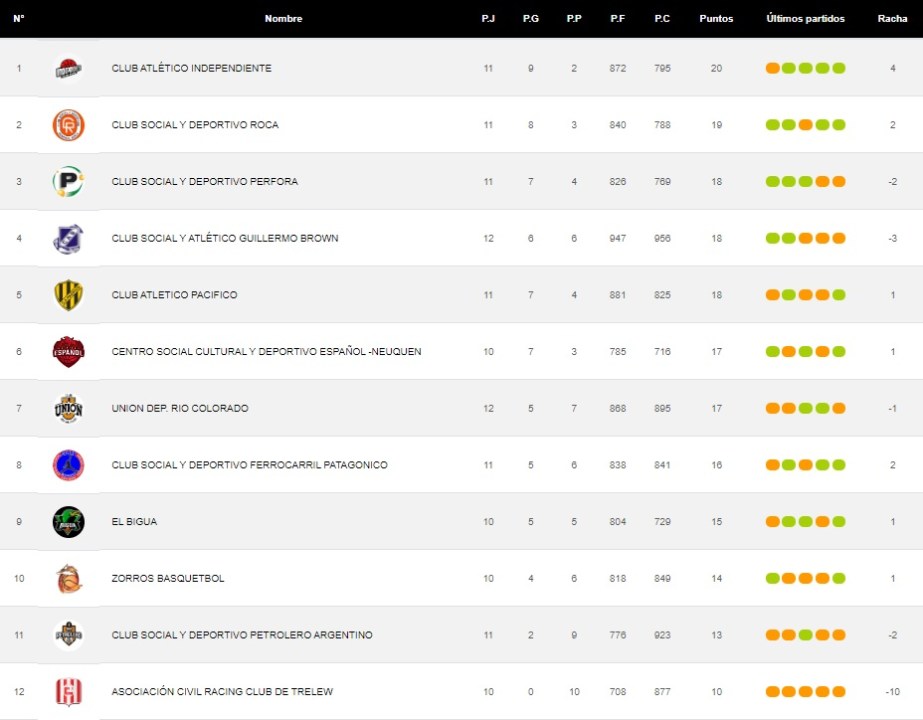Open CLUB SOCIAL Y DEPORTIVO ROCA team name

(x=195, y=125)
